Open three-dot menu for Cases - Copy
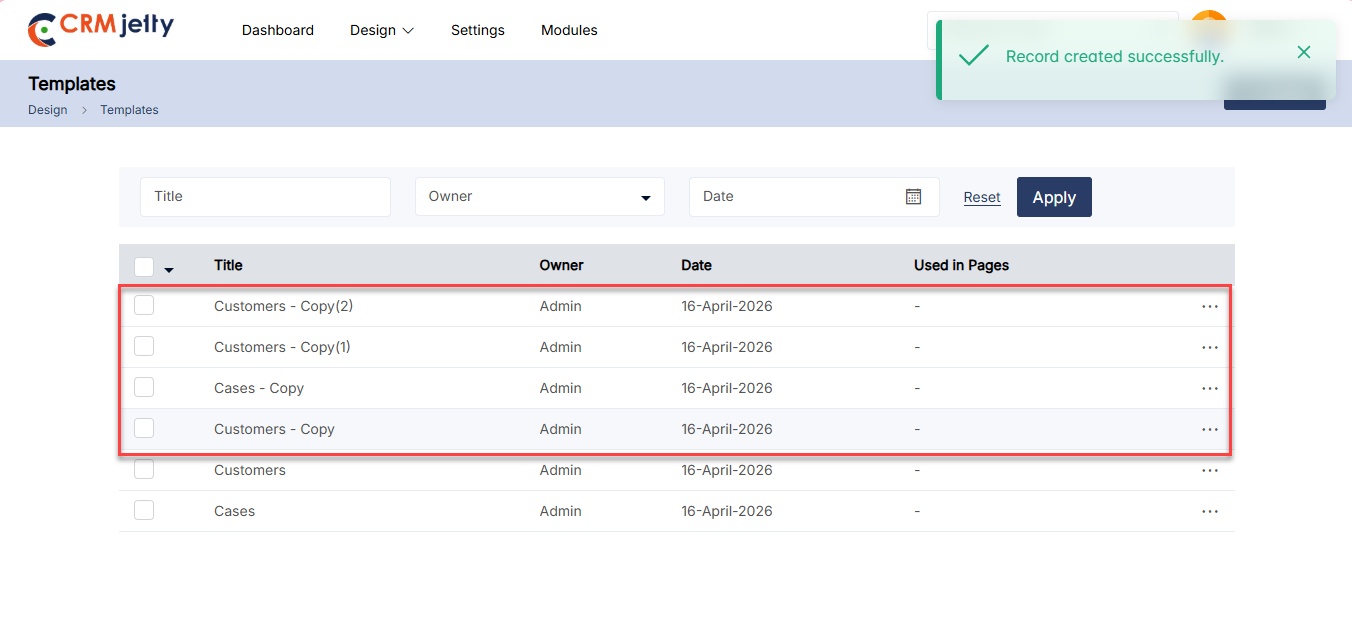Screen dimensions: 1352x633 pos(1209,389)
